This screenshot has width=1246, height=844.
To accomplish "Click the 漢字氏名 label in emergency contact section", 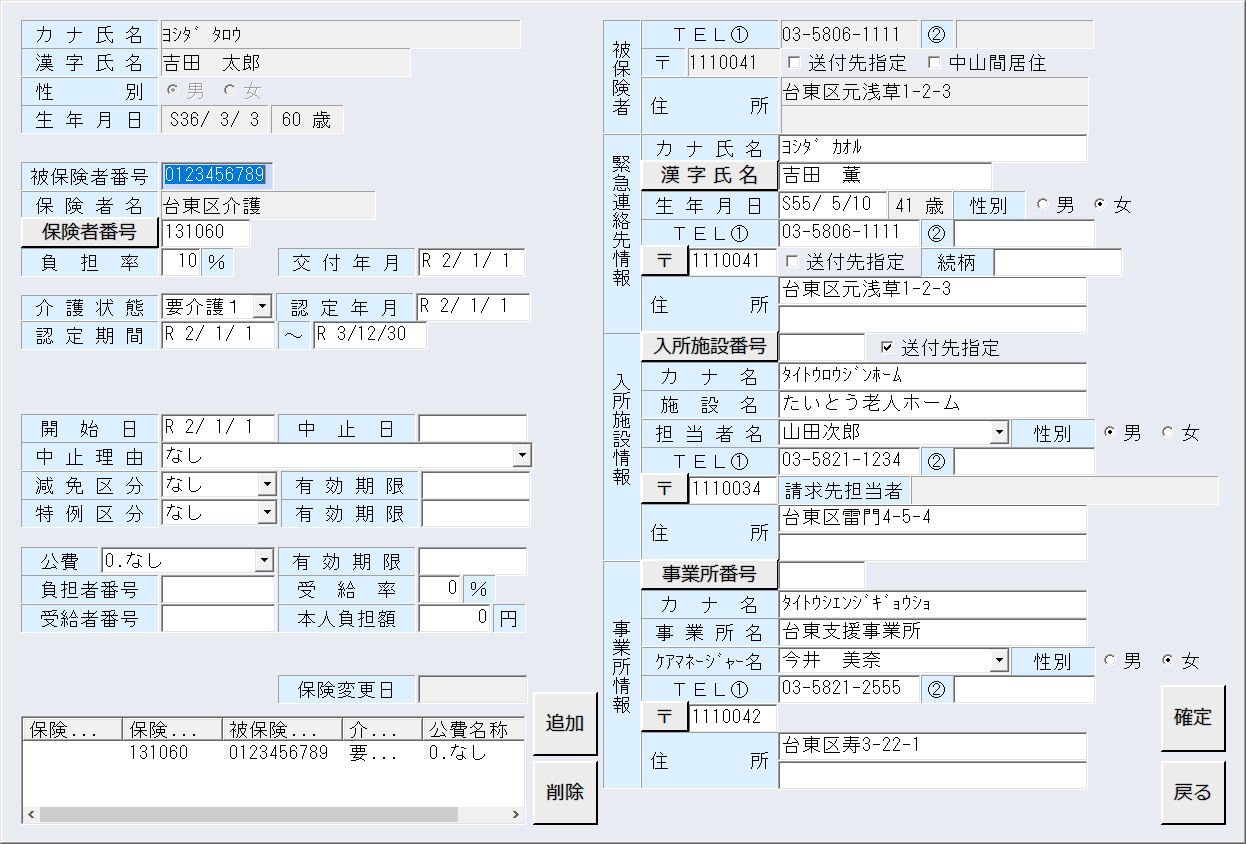I will [711, 175].
